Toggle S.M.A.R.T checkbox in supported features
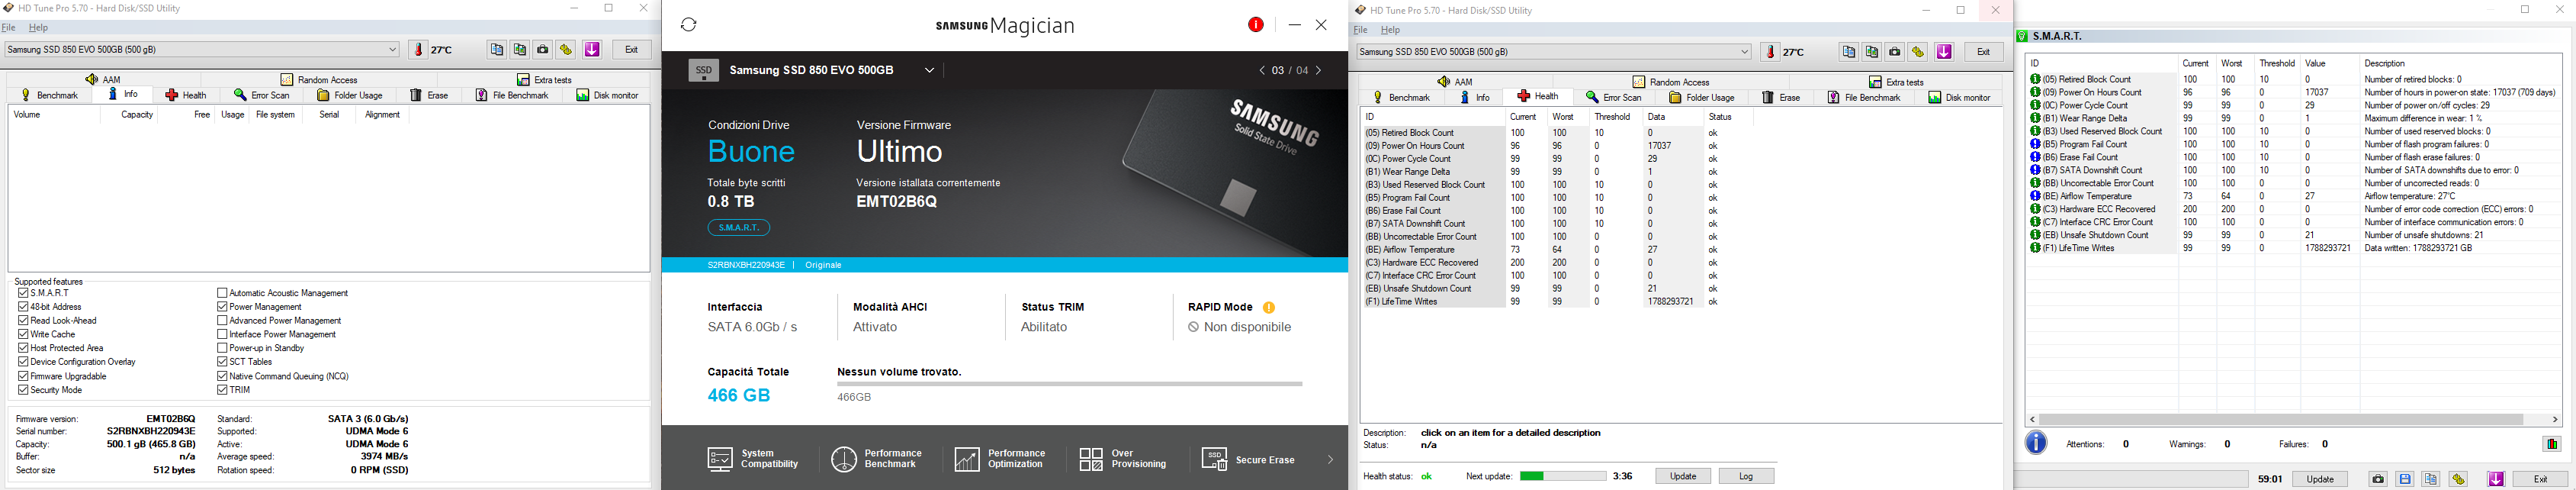2576x490 pixels. tap(23, 293)
